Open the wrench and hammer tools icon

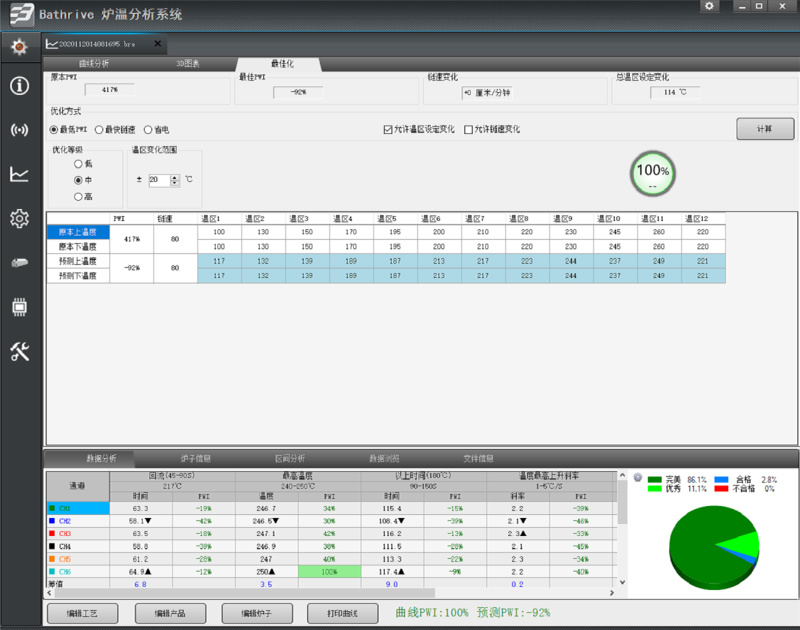19,350
